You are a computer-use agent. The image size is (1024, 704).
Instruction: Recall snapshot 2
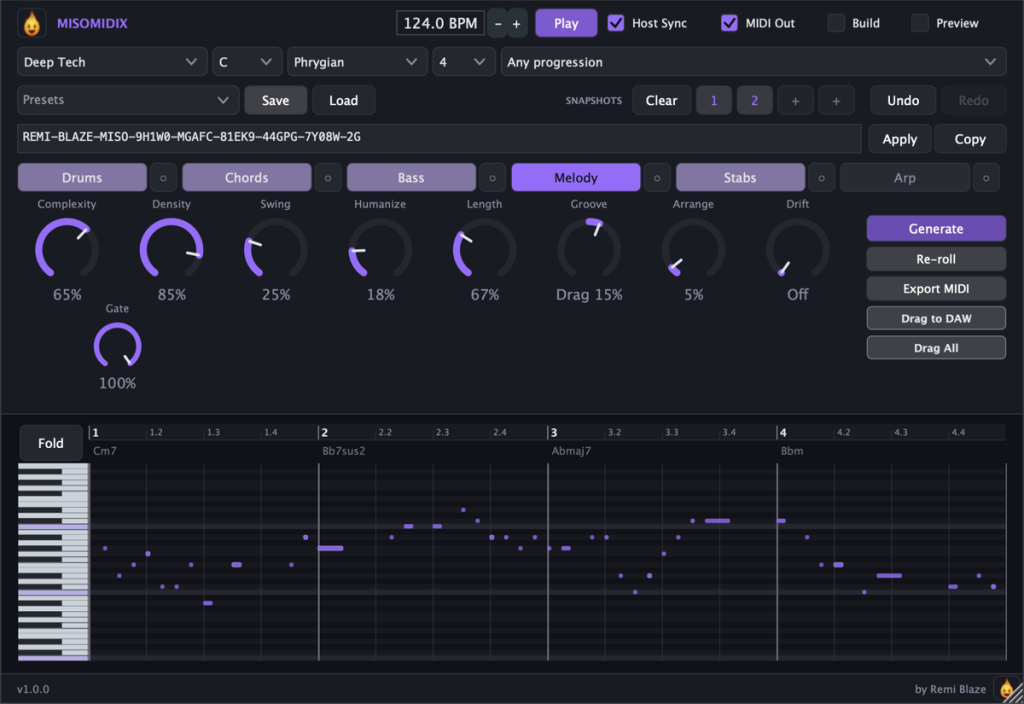coord(754,101)
